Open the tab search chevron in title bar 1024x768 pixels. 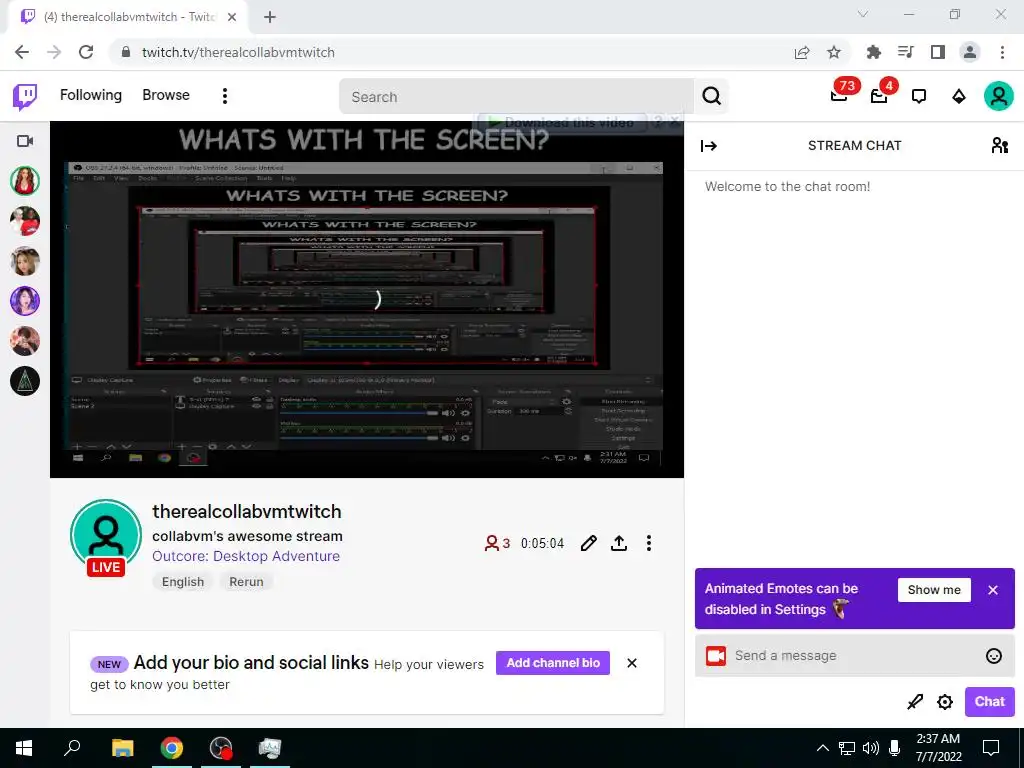863,14
